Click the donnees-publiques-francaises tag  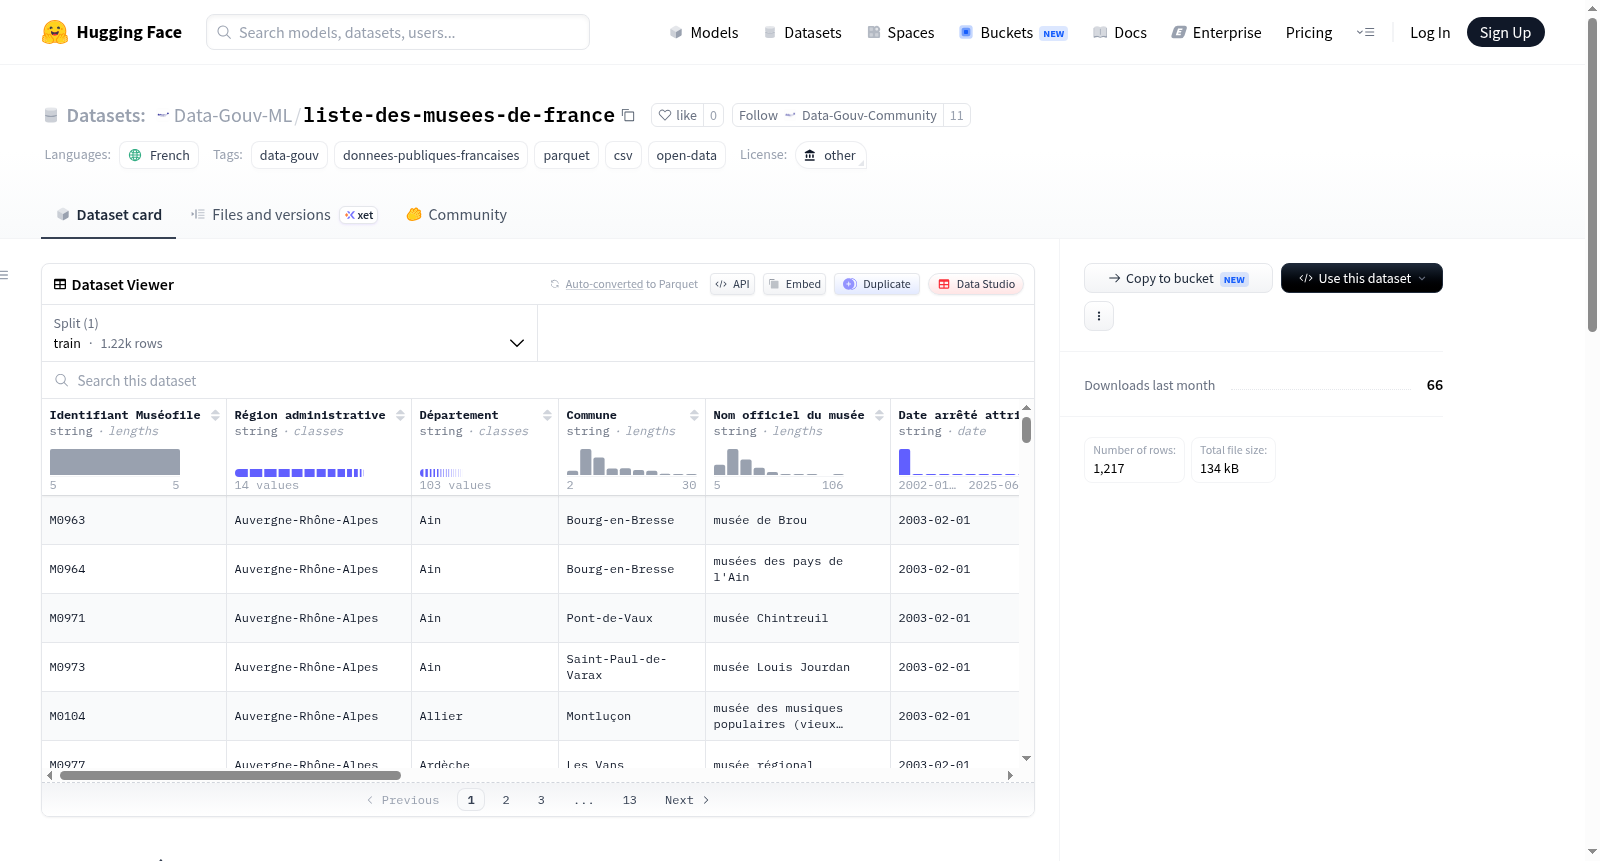(431, 155)
